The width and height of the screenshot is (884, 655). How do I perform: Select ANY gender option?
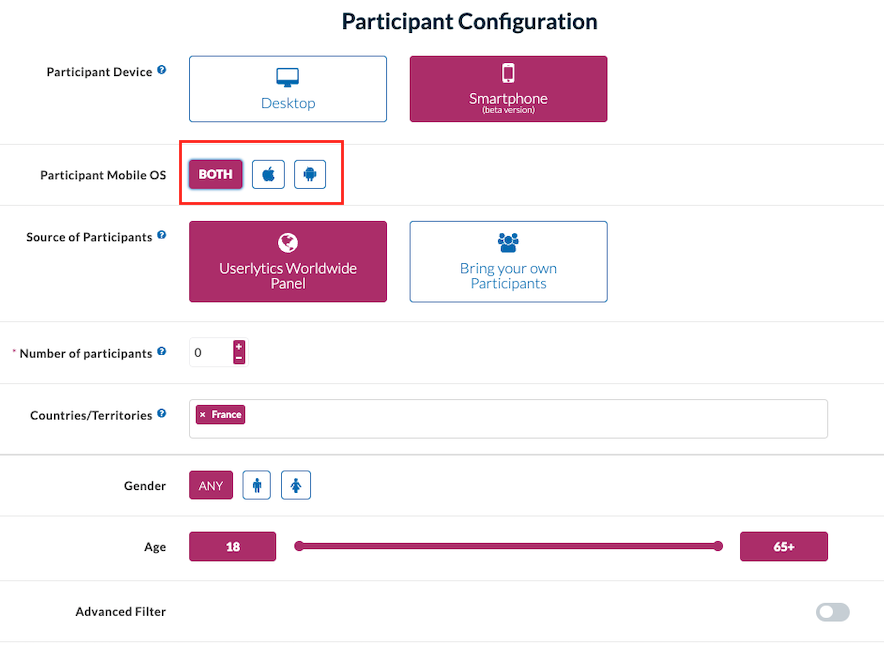tap(211, 486)
